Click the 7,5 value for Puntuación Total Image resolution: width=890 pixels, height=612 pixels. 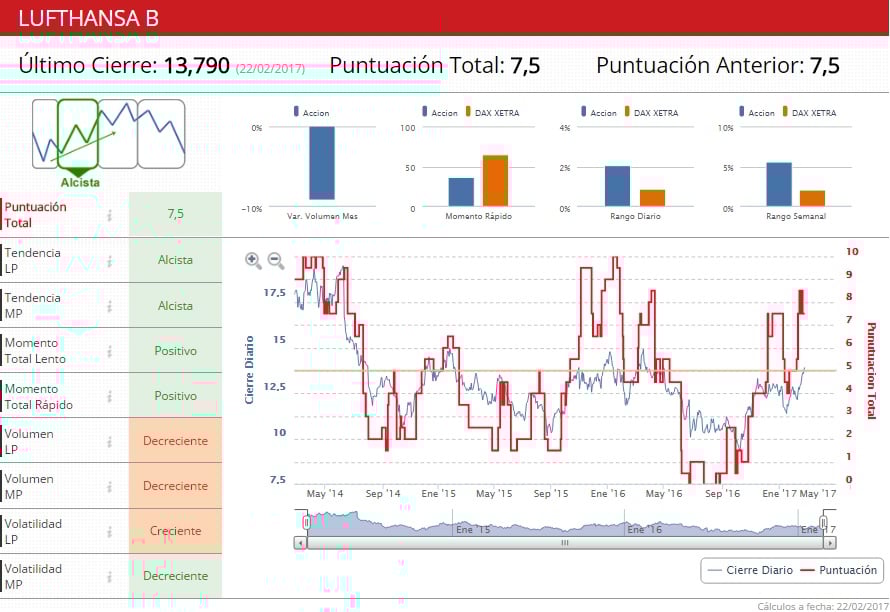point(175,214)
